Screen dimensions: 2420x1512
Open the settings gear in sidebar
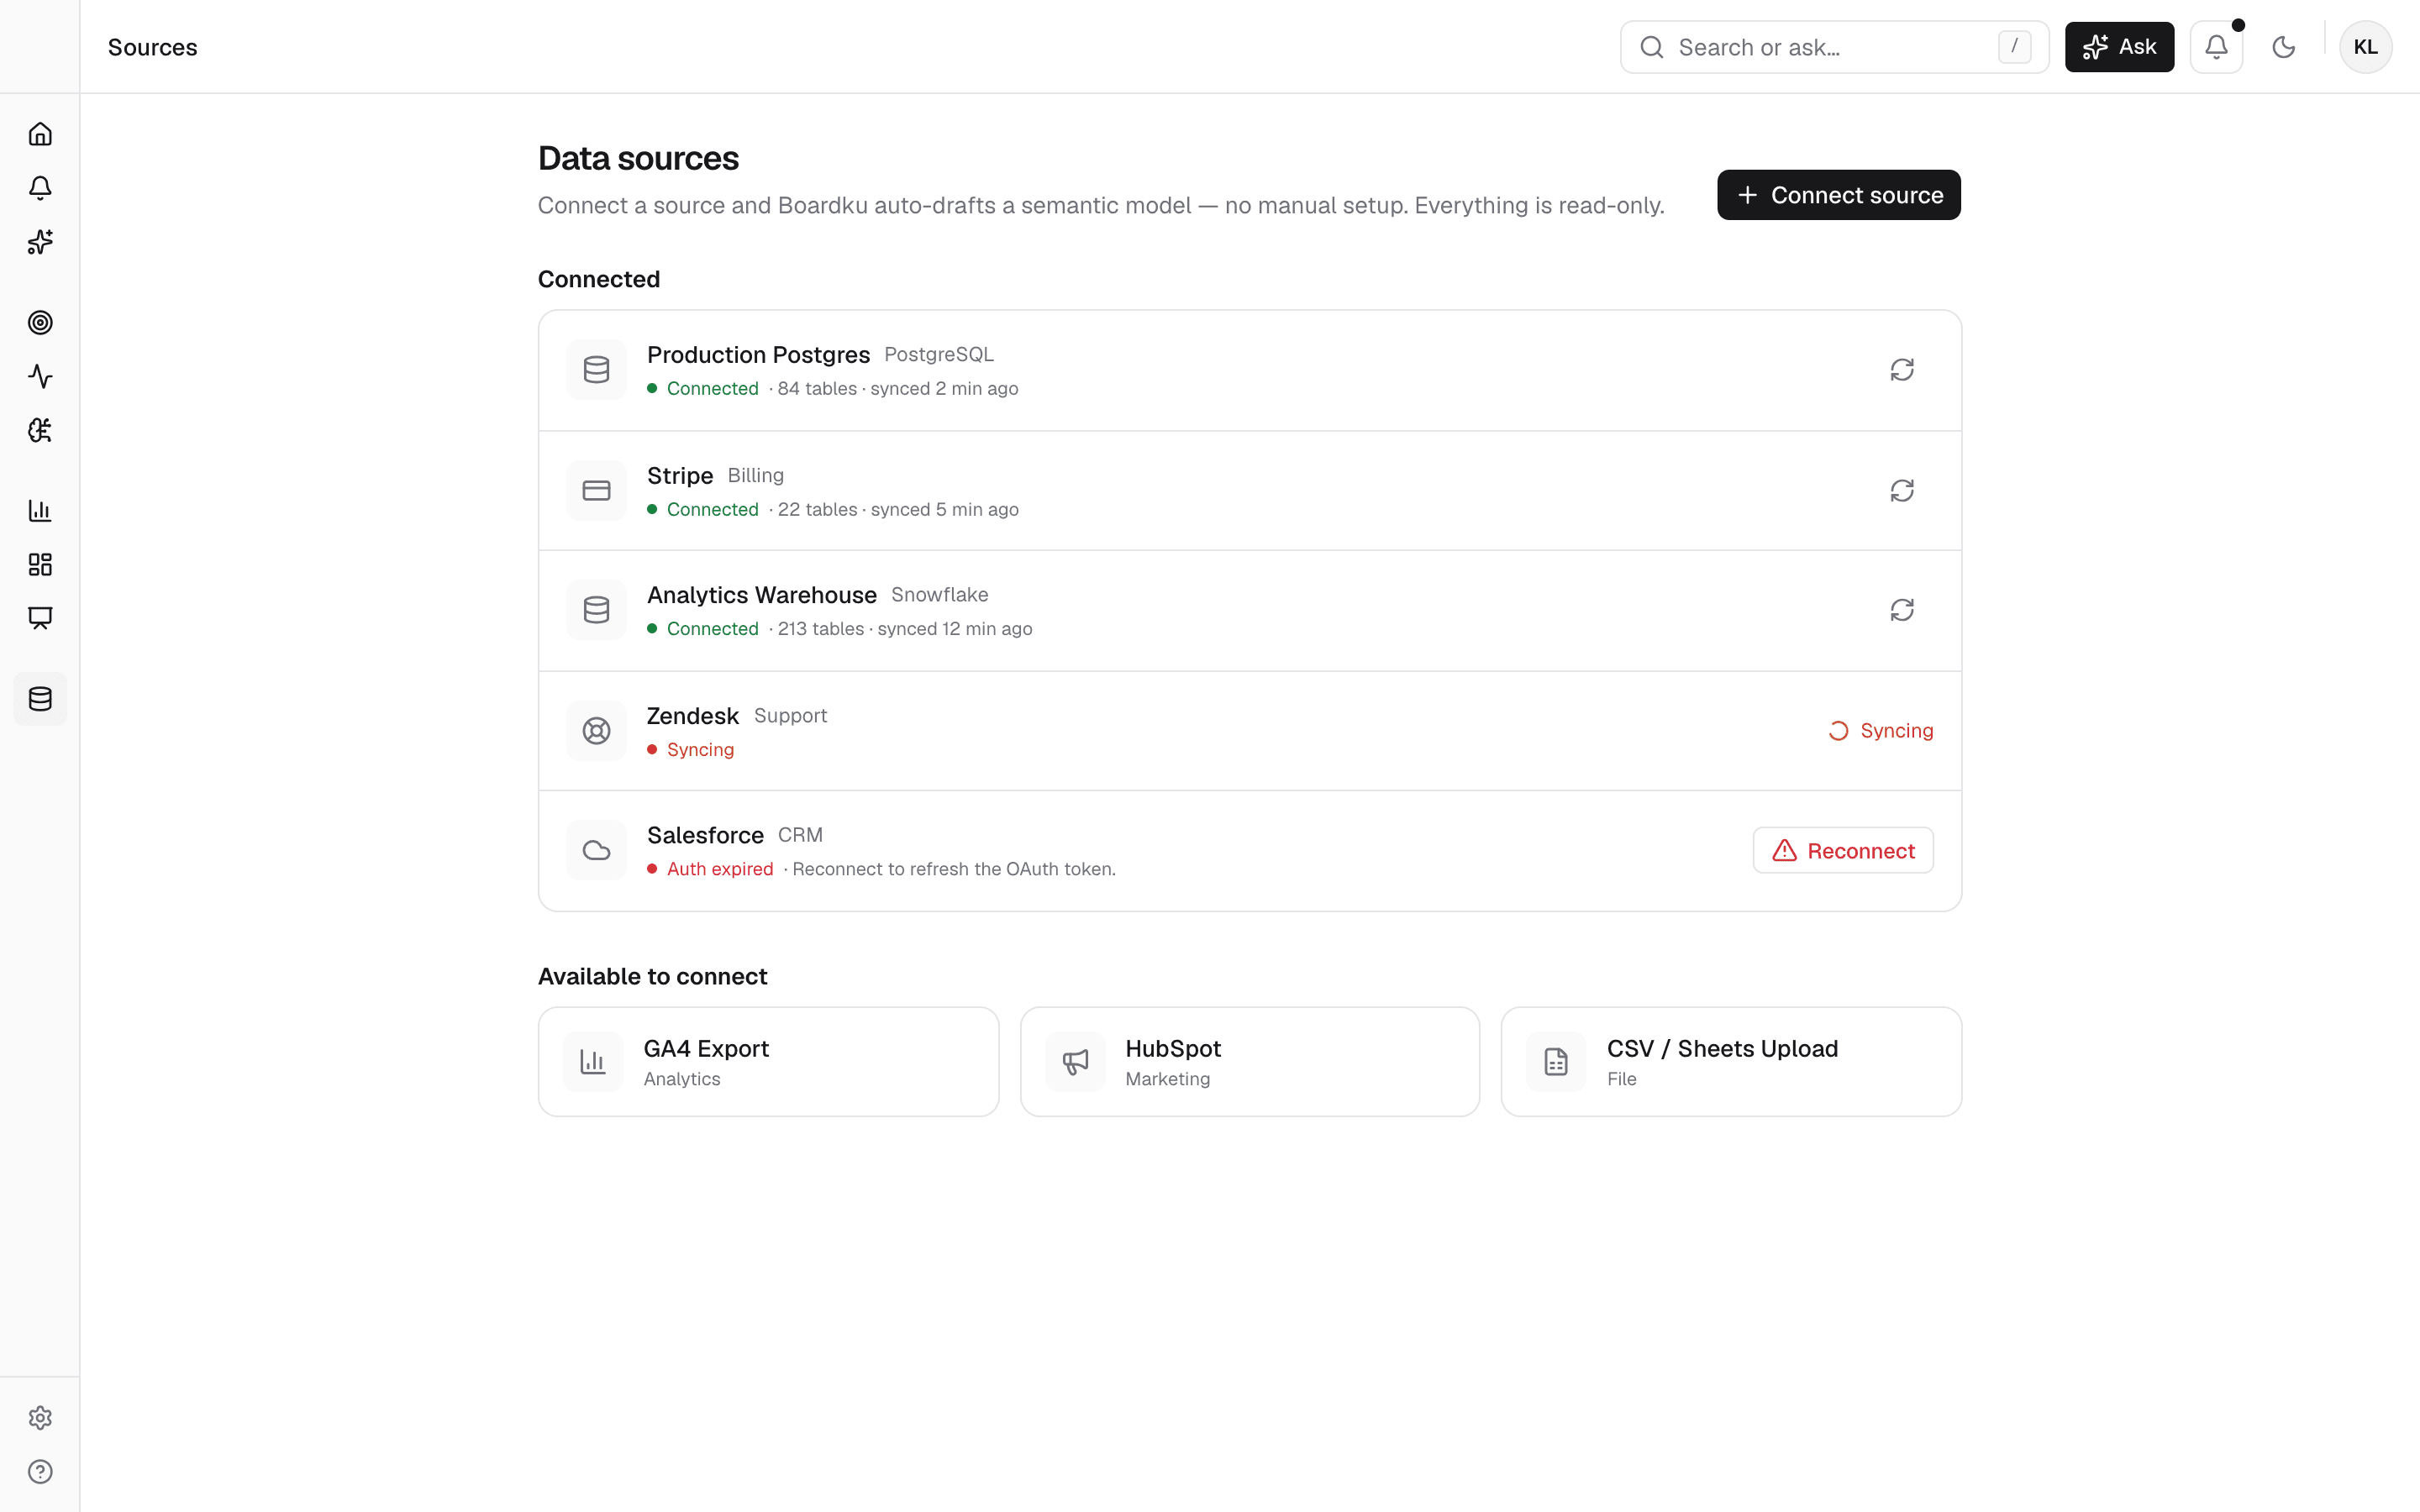tap(40, 1418)
